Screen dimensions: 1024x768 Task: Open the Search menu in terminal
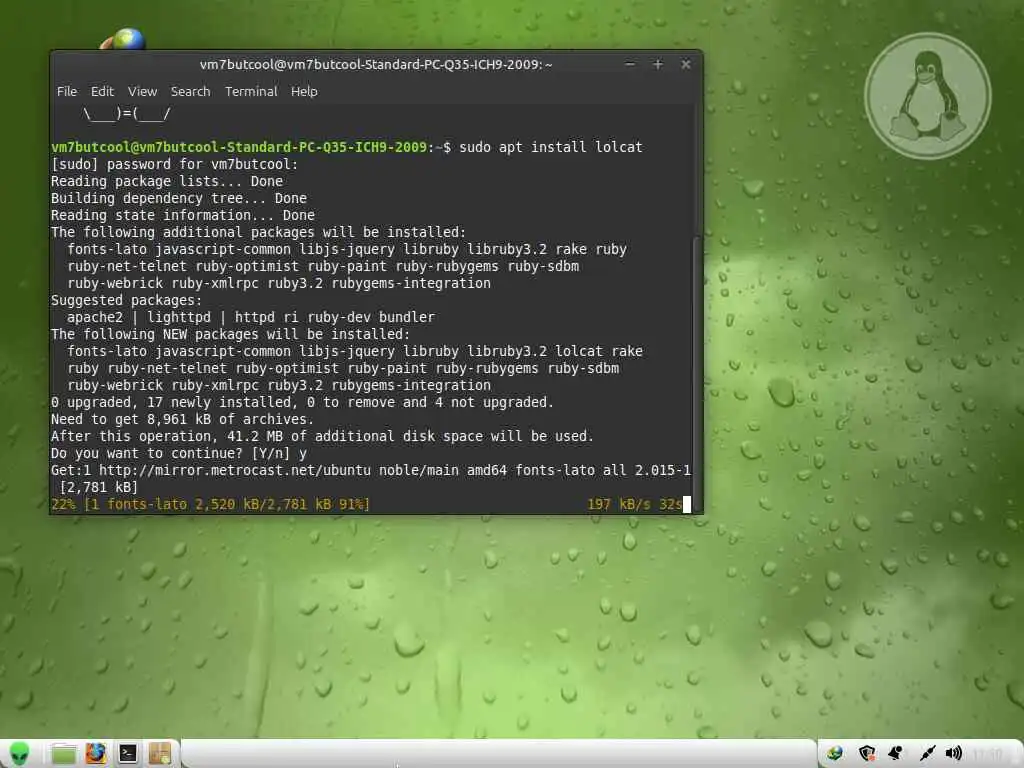(x=191, y=91)
